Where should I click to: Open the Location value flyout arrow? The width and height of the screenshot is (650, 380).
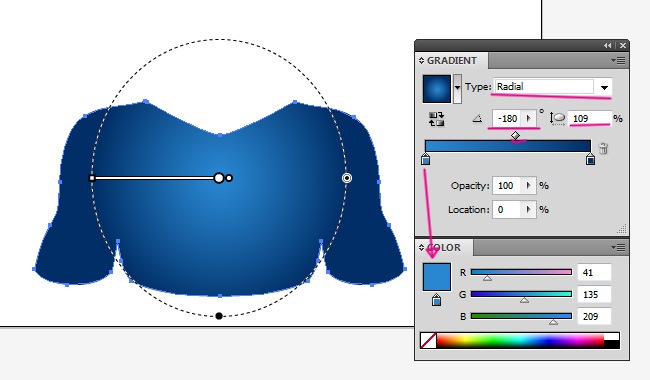pos(529,210)
